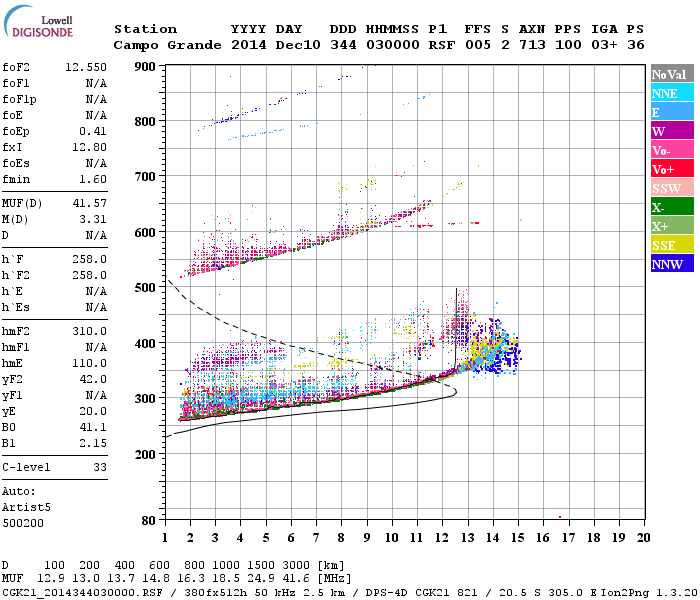Click the yF2 value 42.0
This screenshot has width=700, height=600.
click(x=93, y=379)
